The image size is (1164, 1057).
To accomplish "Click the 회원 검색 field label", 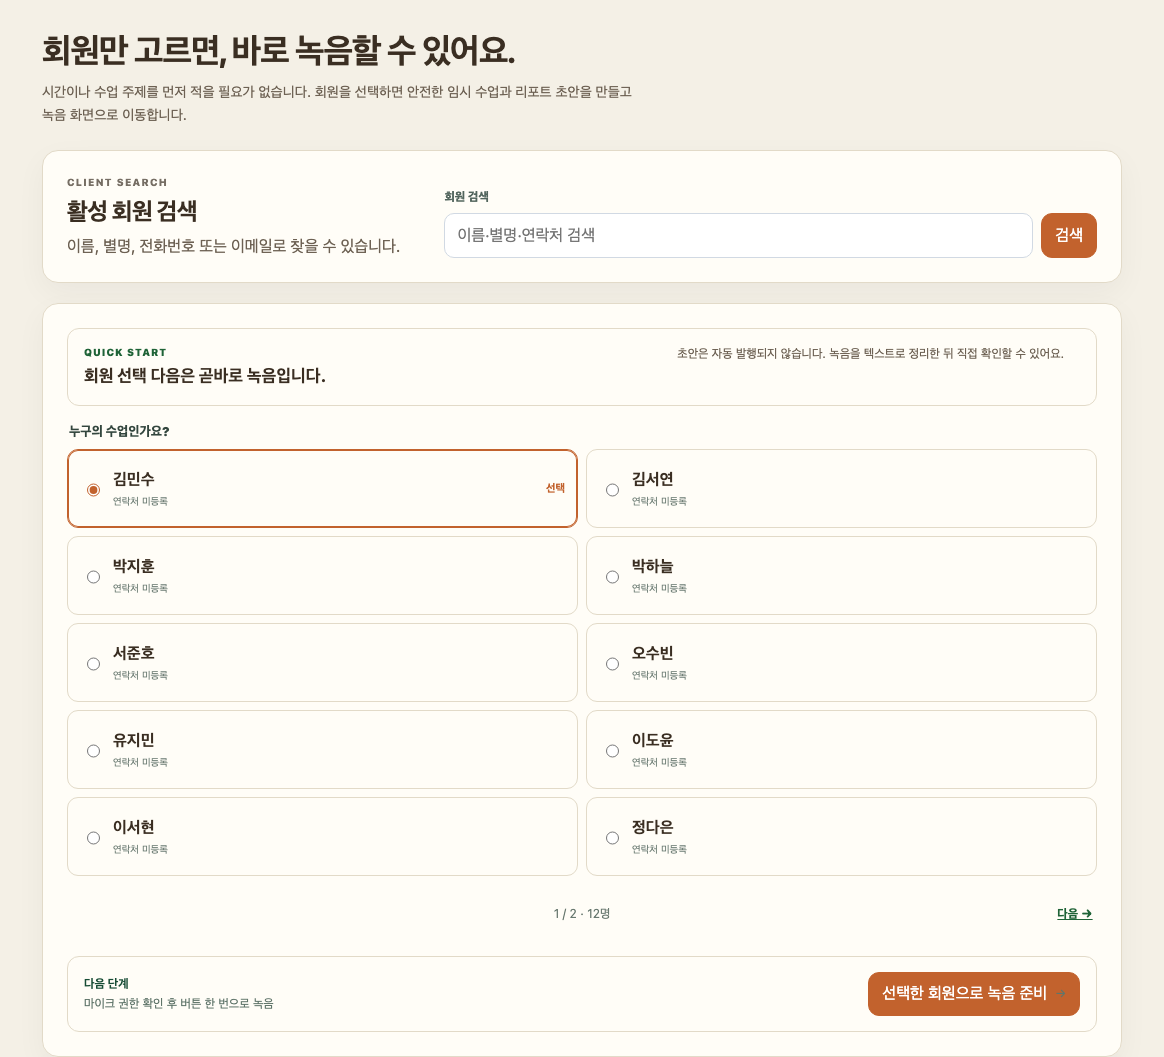I will [466, 197].
